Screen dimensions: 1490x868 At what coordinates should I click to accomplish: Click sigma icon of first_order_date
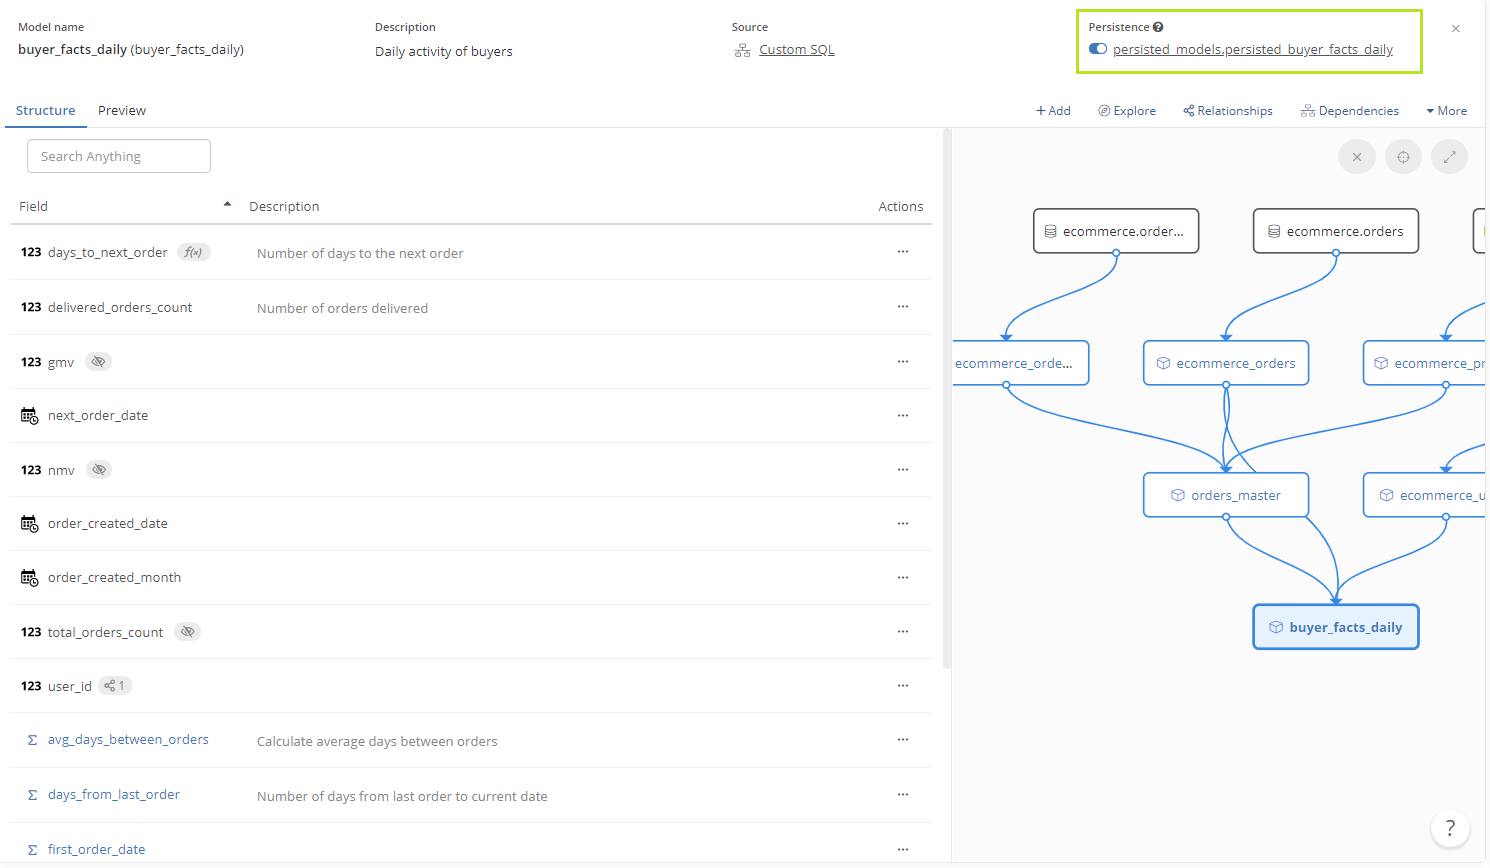click(32, 849)
